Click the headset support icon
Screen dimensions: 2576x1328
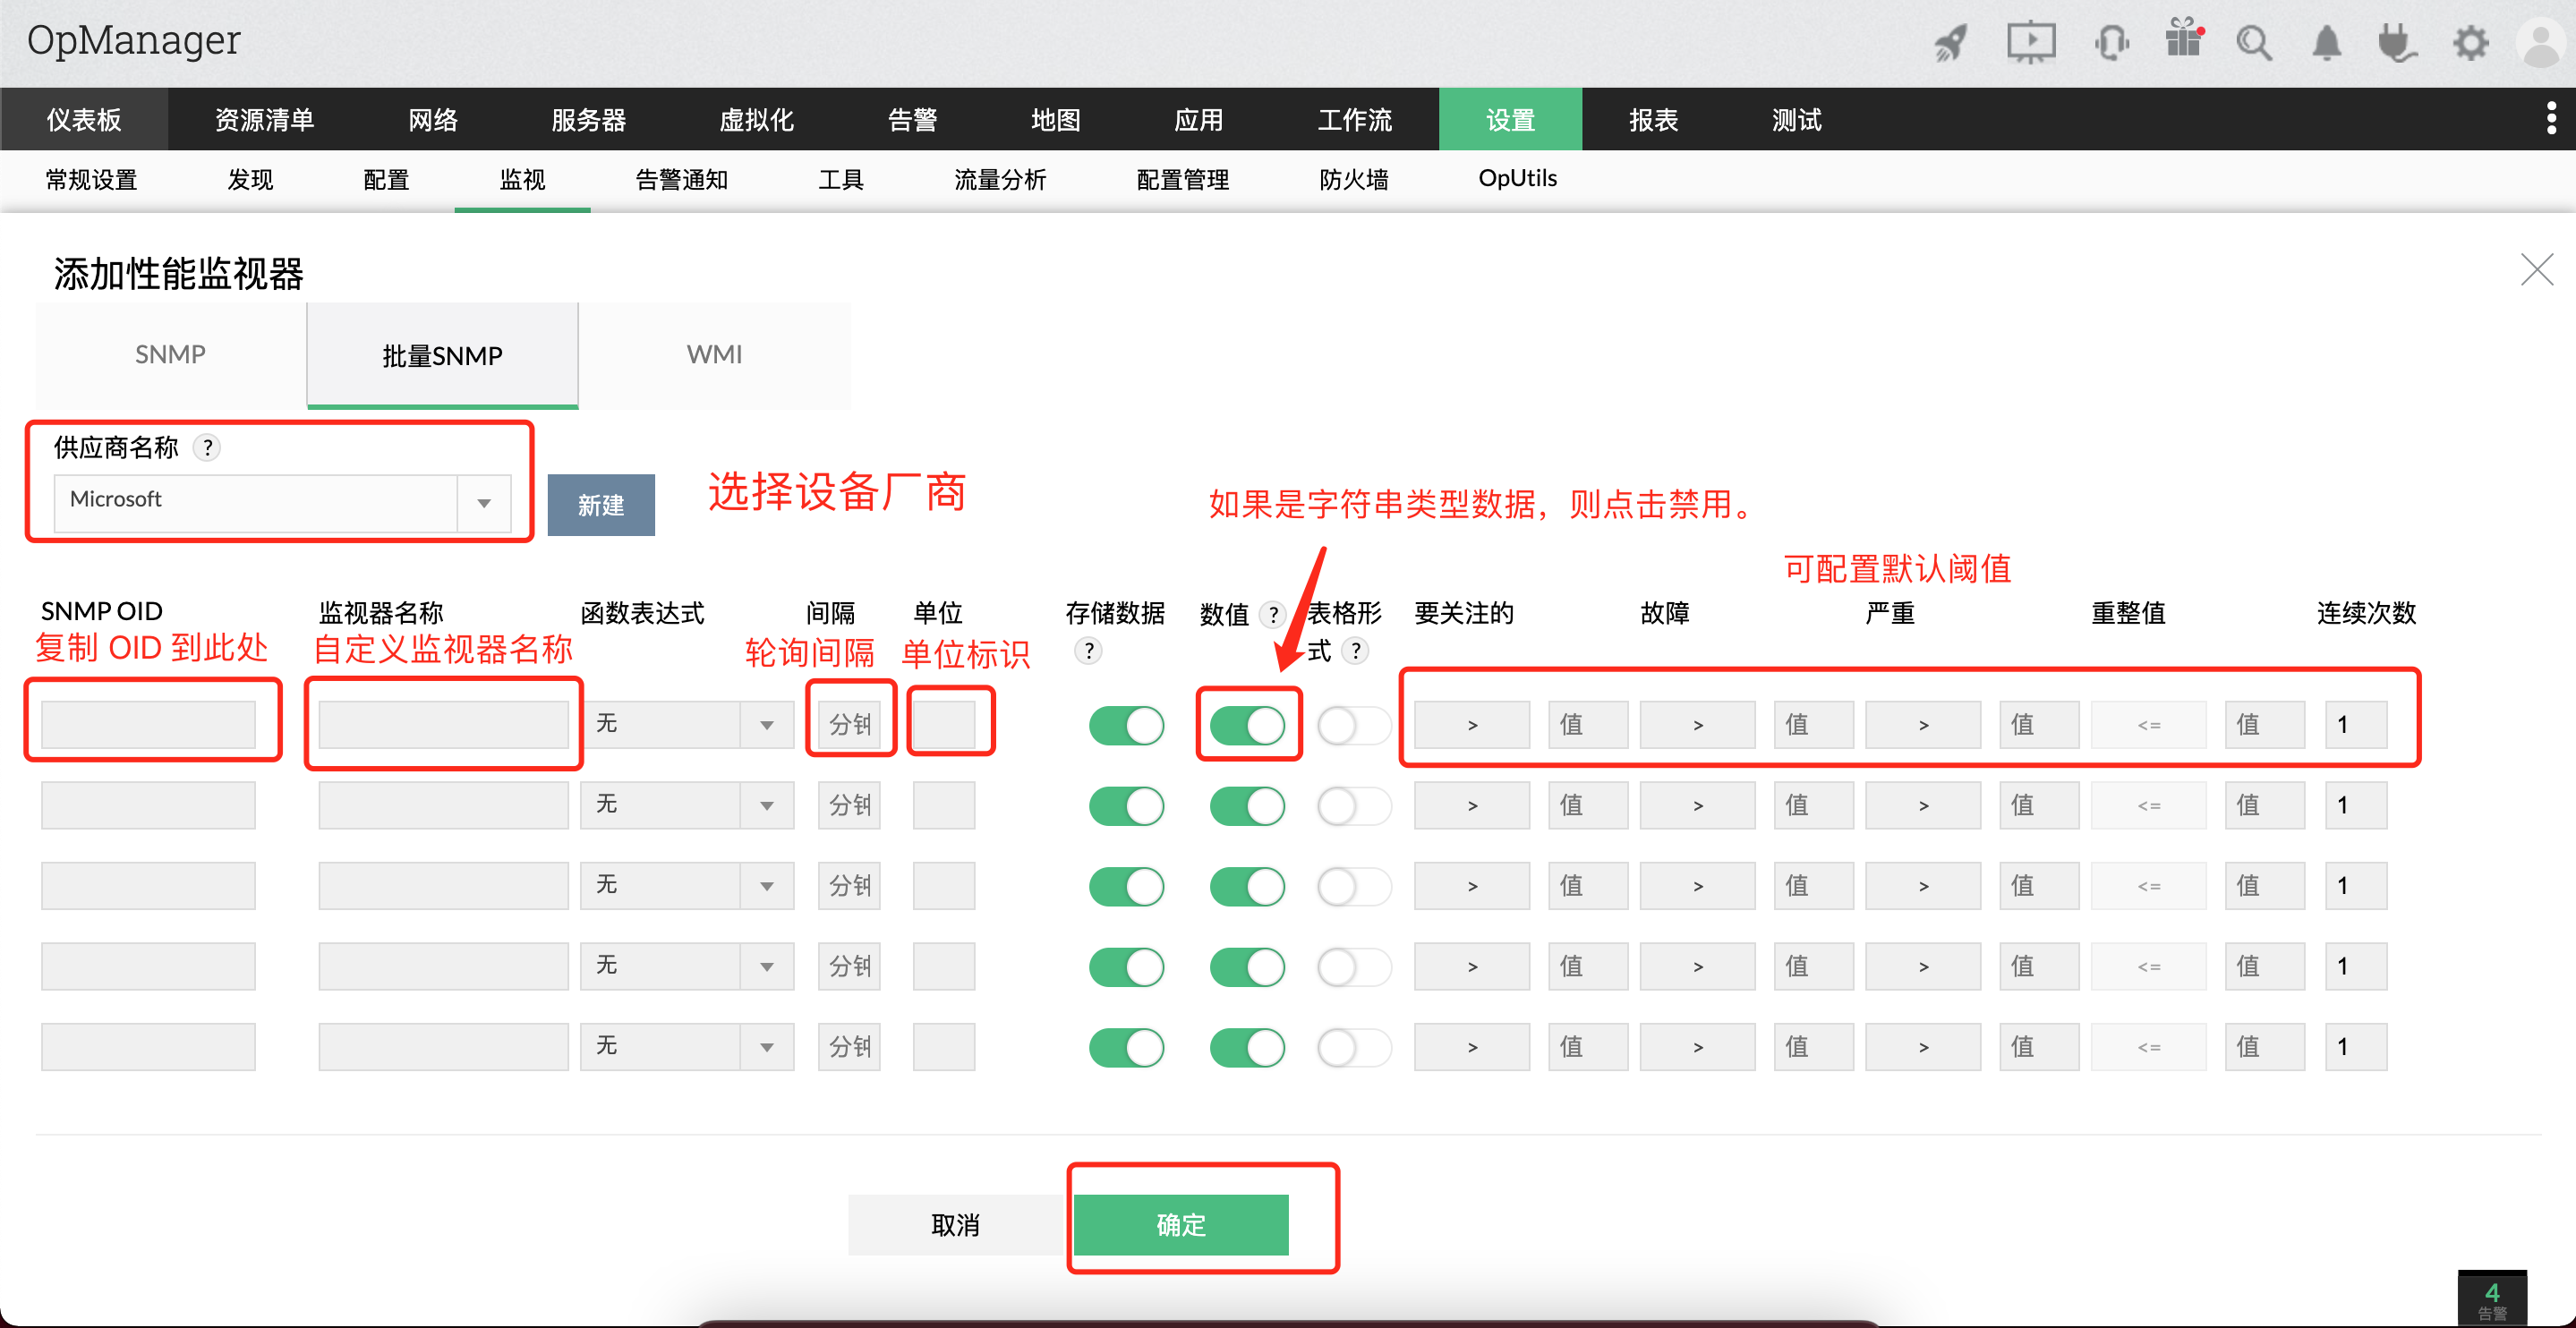(x=2112, y=42)
